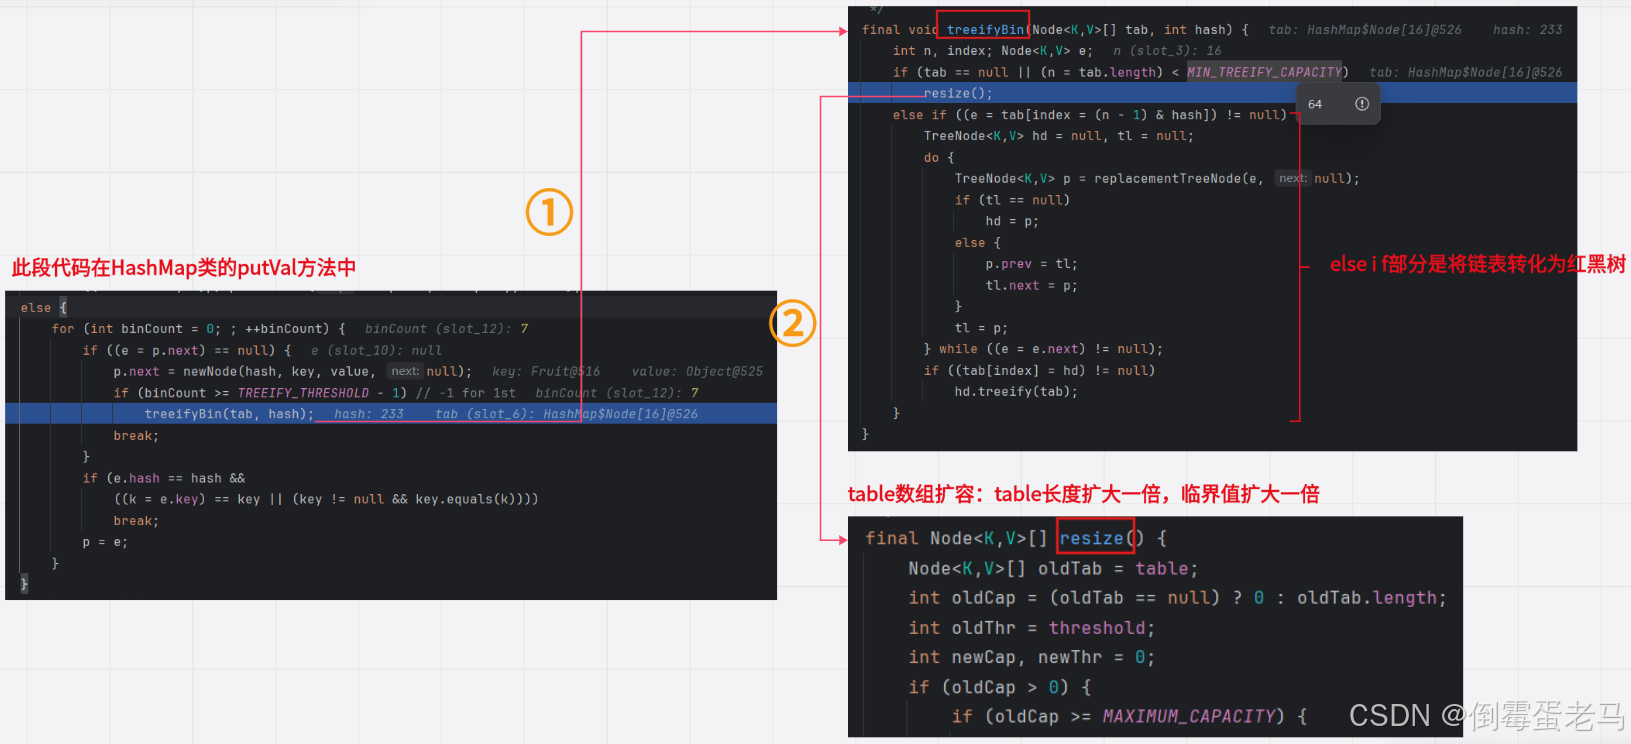Screen dimensions: 1631x744
Task: Click the treeifyBin method signature line
Action: pyautogui.click(x=1055, y=30)
